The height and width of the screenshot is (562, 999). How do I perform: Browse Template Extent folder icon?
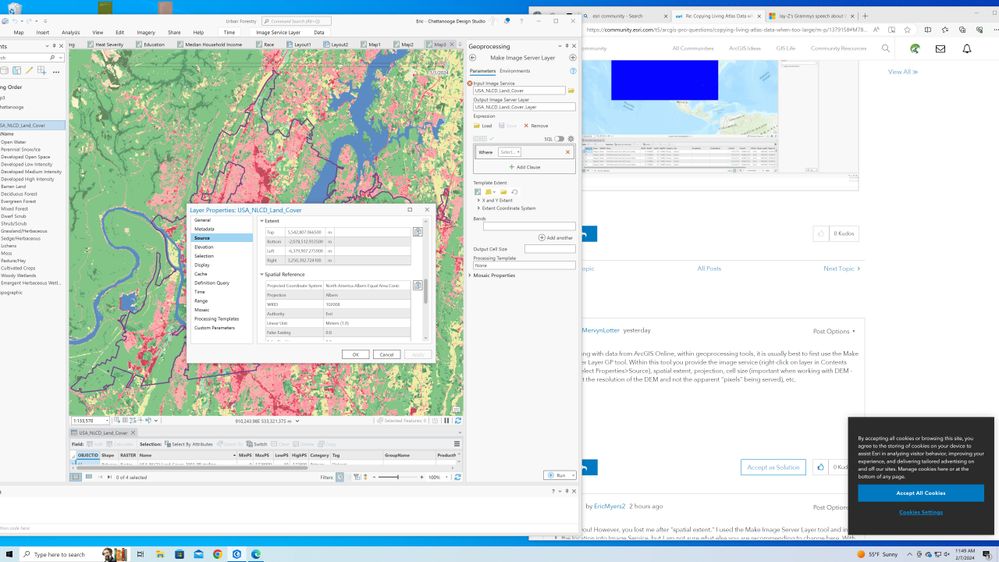click(503, 192)
